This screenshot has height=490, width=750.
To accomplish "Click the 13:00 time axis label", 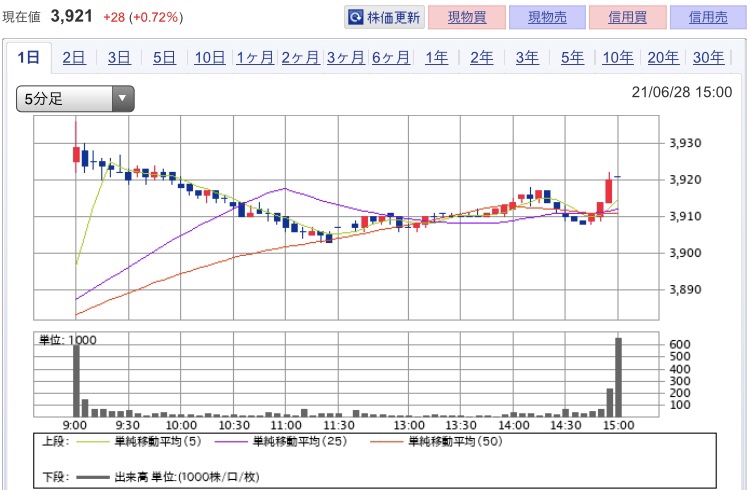I will [x=409, y=425].
